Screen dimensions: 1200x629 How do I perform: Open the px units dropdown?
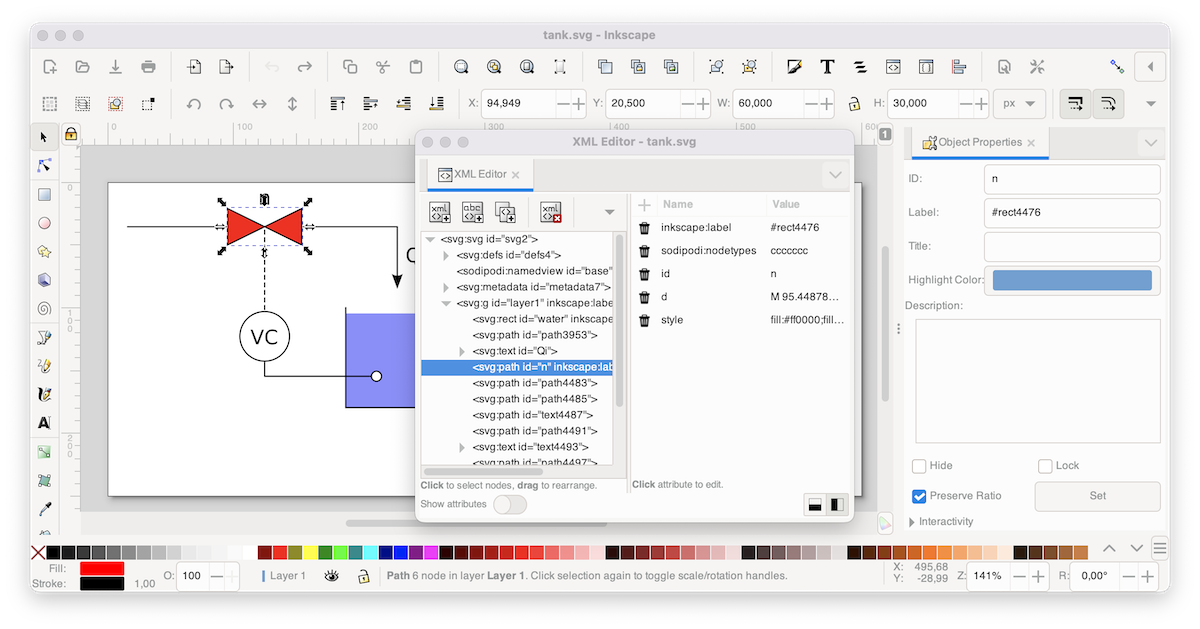1019,103
